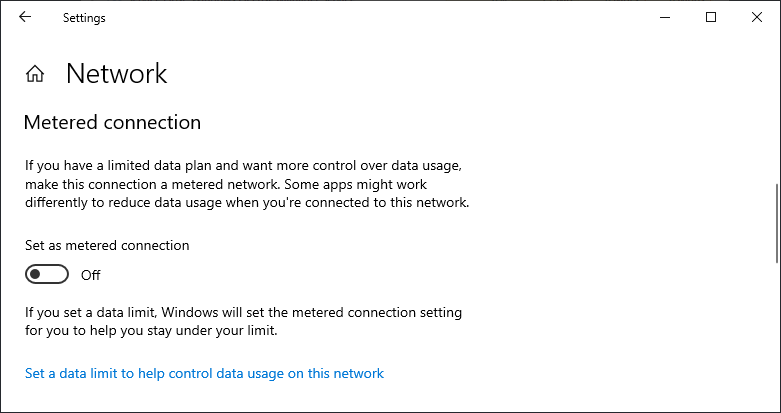Click the "Off" label beside the toggle
The width and height of the screenshot is (781, 413).
point(91,275)
